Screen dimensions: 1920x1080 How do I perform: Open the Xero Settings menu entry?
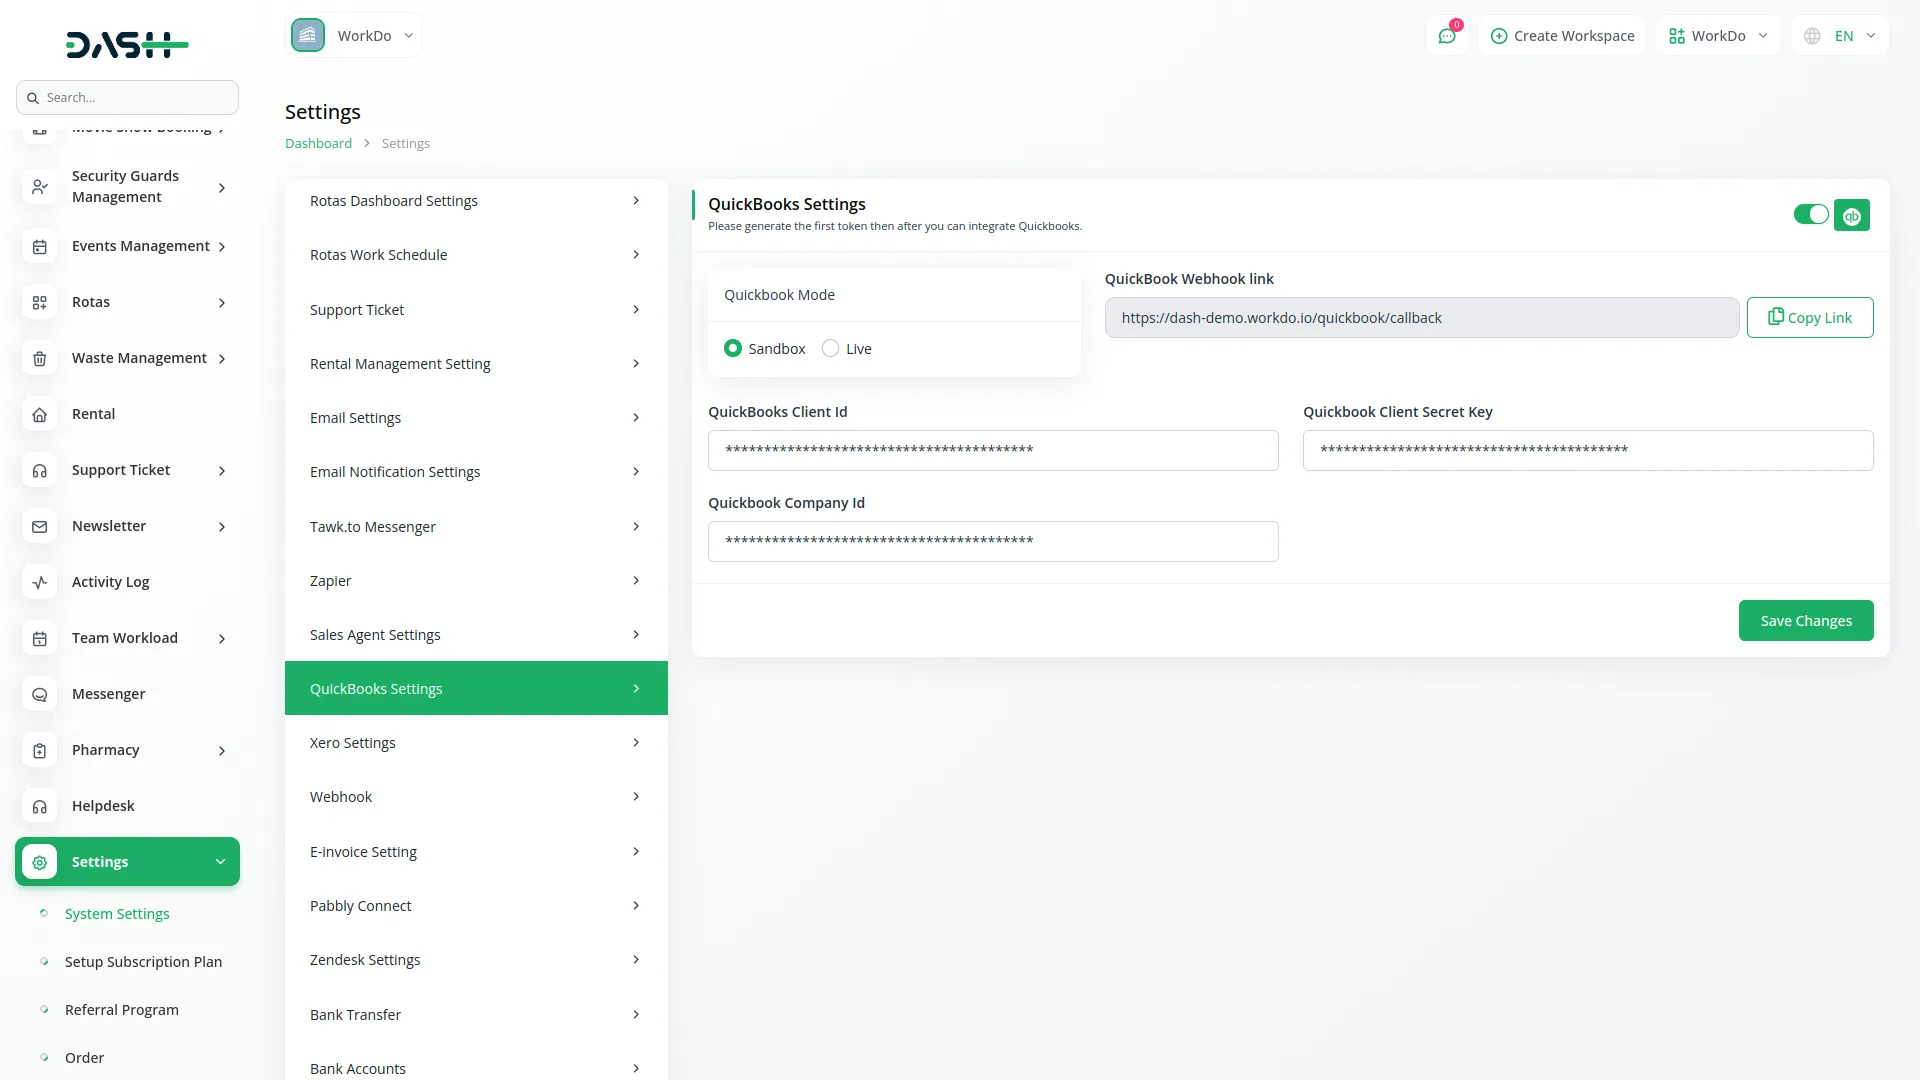click(475, 742)
